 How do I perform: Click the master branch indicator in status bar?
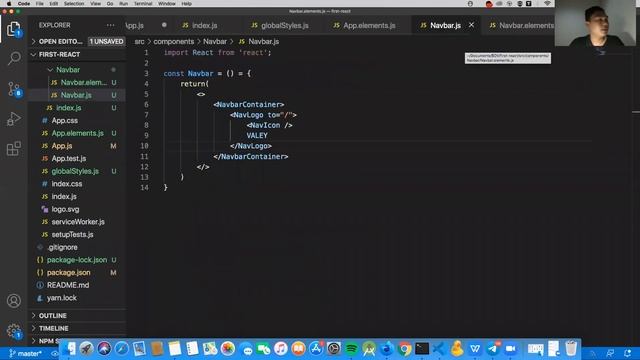[x=25, y=353]
